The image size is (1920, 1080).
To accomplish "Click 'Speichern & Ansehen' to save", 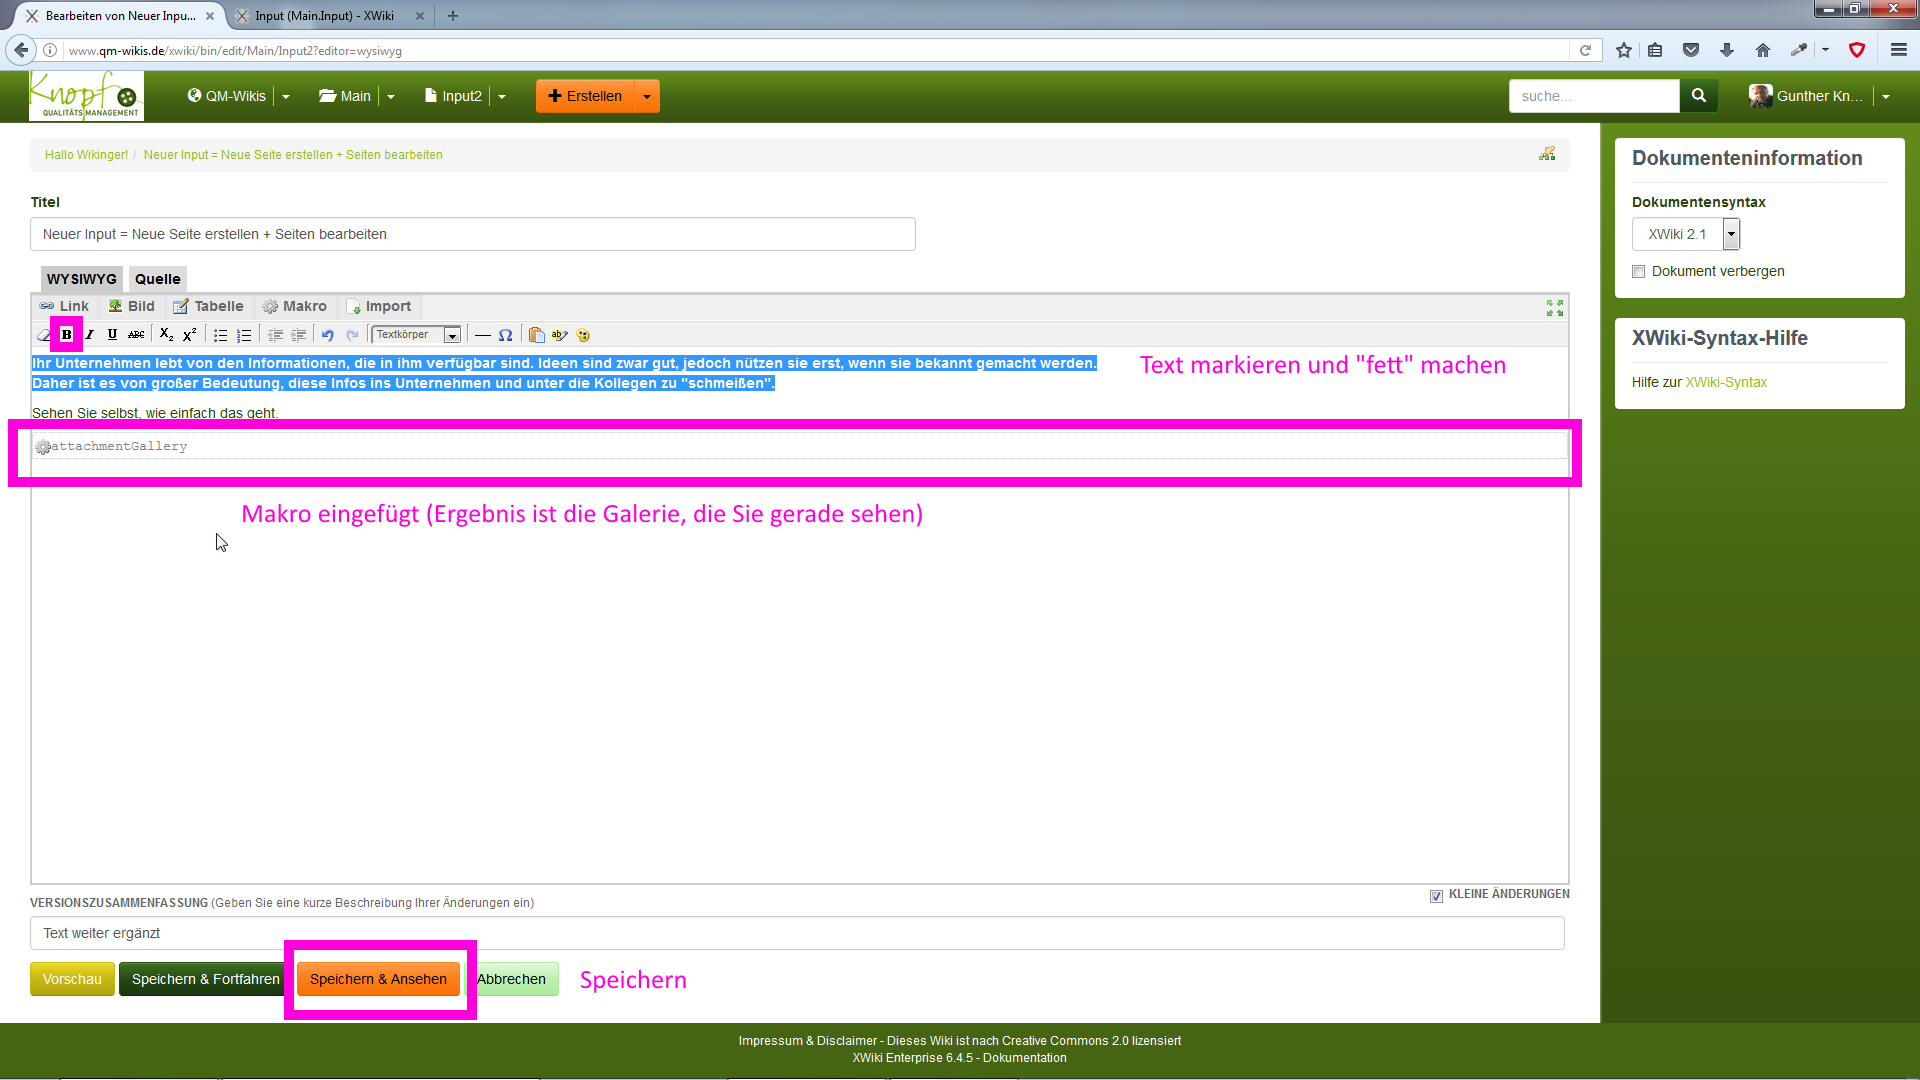I will click(378, 979).
